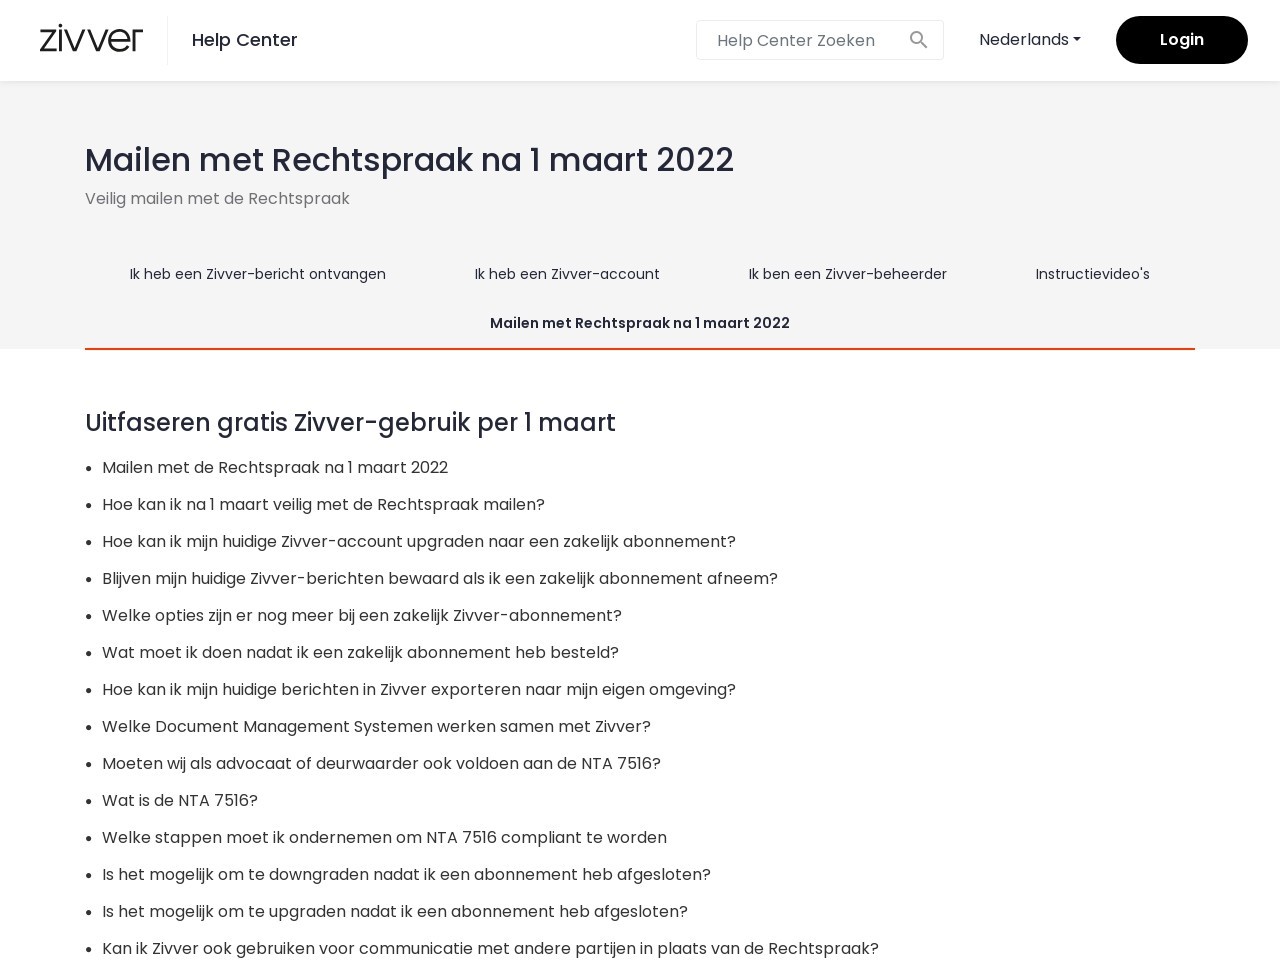This screenshot has width=1280, height=960.
Task: Open 'Kan ik Zivver ook gebruiken voor communicatie' article
Action: click(x=490, y=948)
